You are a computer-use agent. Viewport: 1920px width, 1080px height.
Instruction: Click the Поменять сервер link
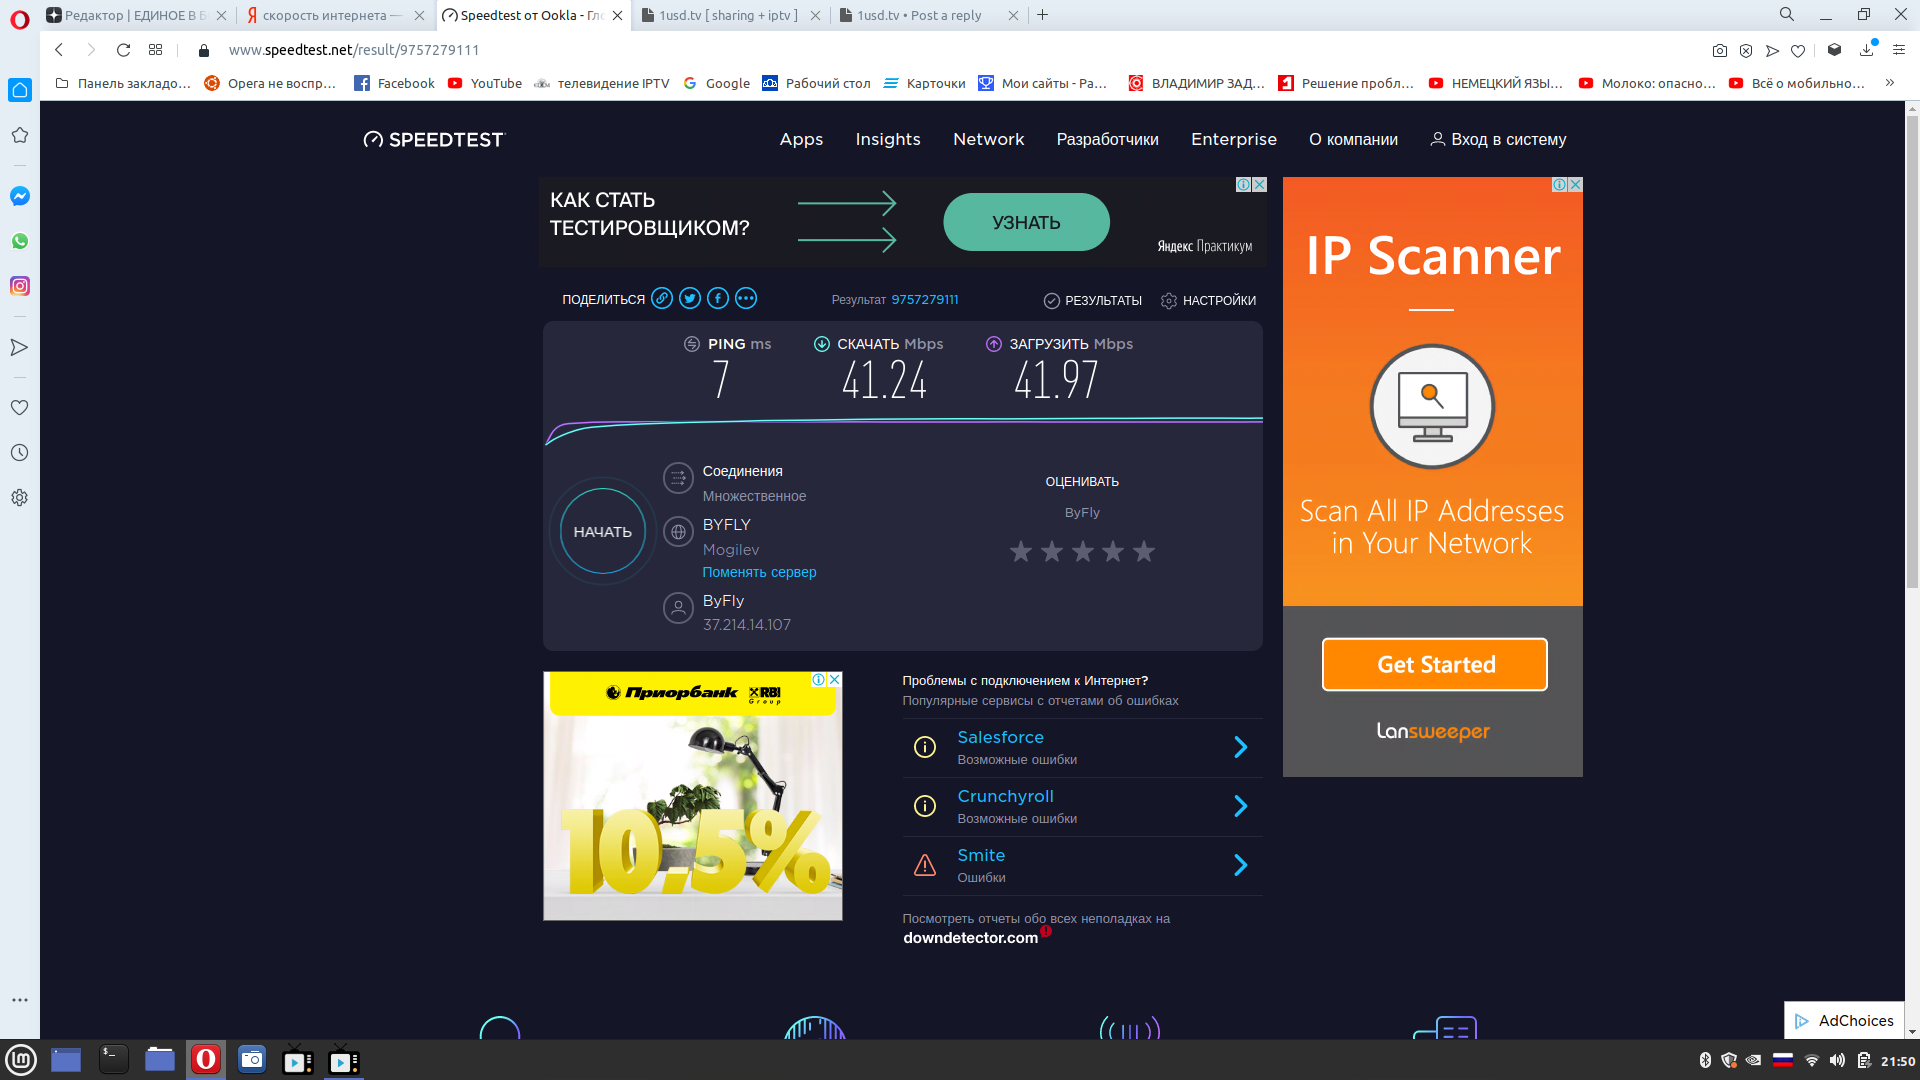coord(759,572)
